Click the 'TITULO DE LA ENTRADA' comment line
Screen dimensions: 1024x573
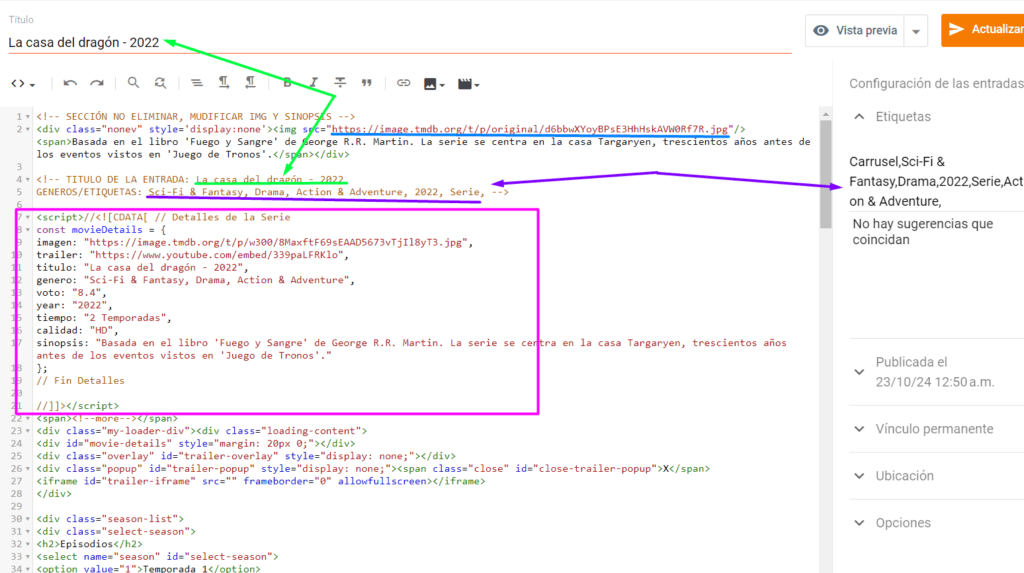(x=190, y=180)
